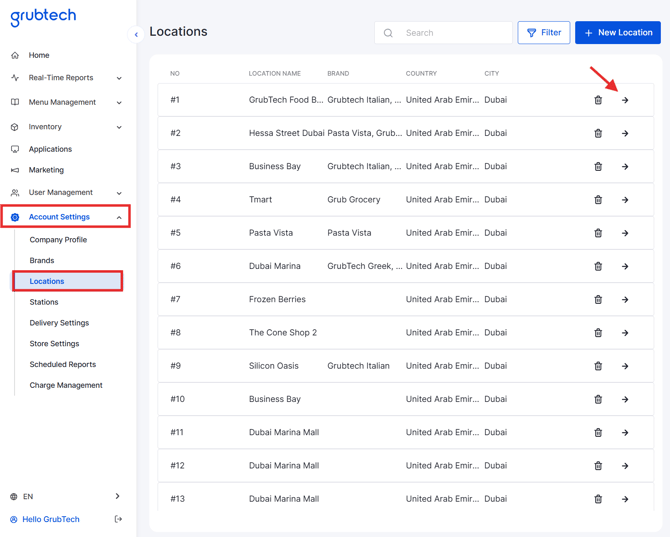The image size is (670, 537).
Task: Open location #11 Dubai Marina Mall arrow
Action: (x=625, y=432)
